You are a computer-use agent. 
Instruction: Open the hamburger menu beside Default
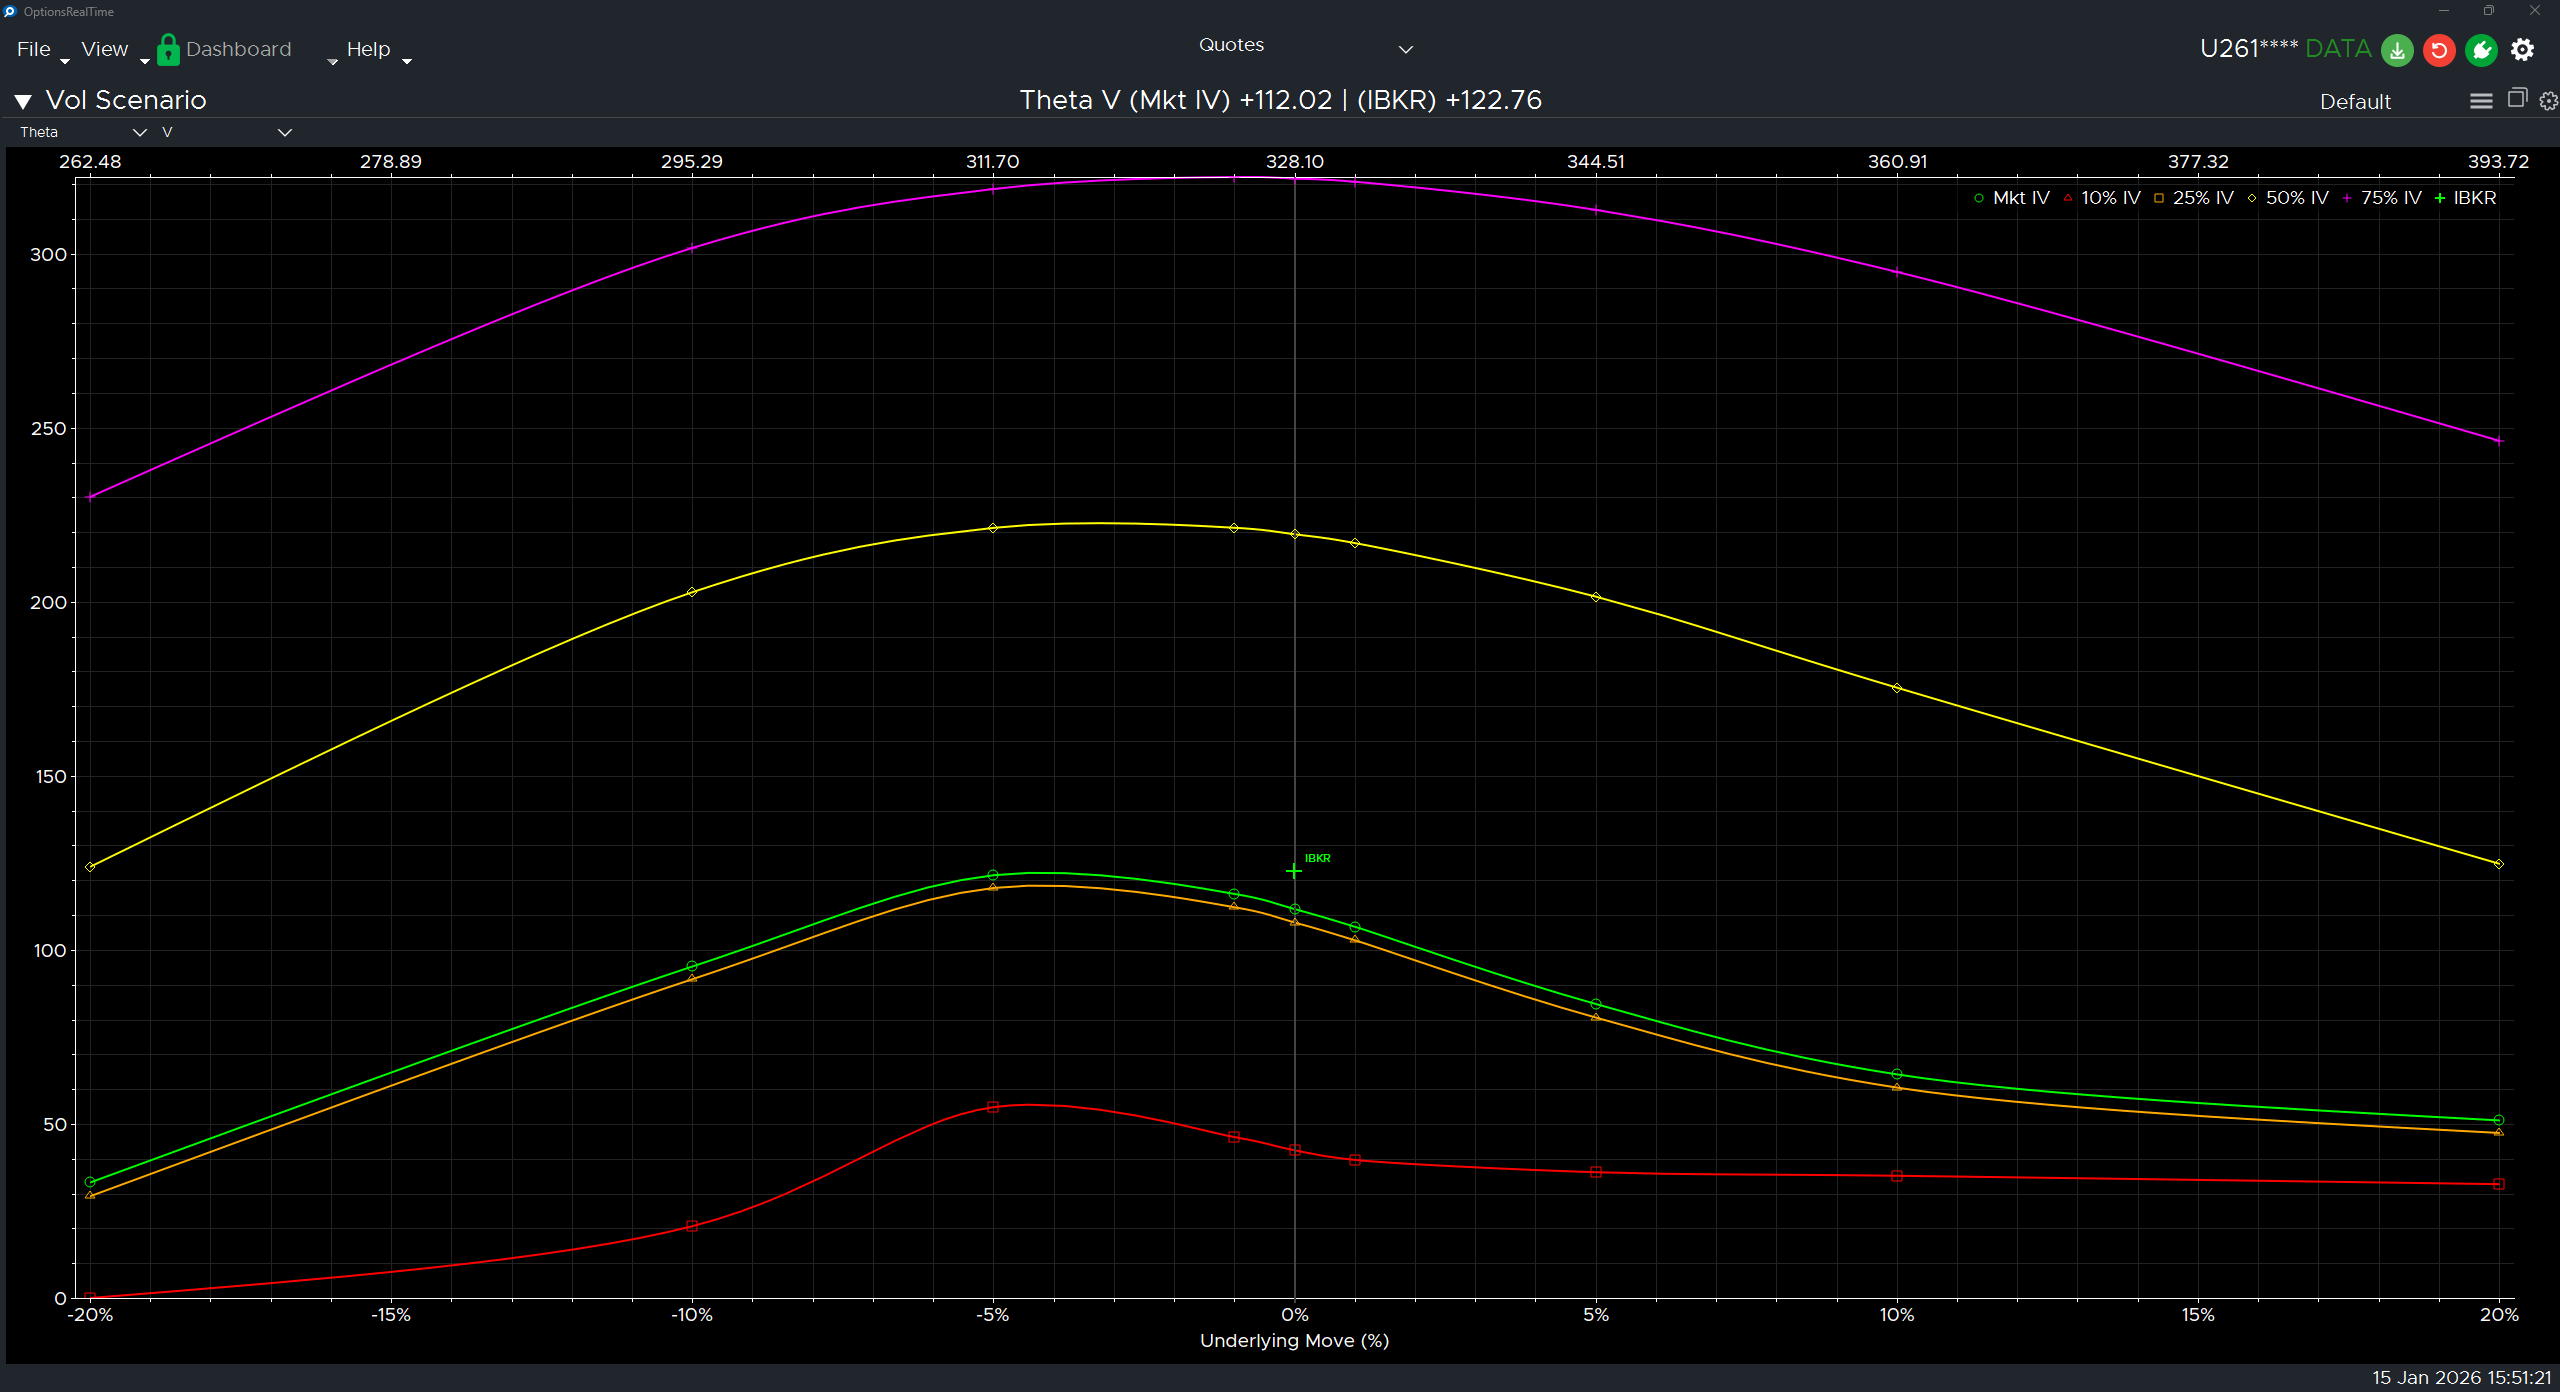tap(2481, 100)
